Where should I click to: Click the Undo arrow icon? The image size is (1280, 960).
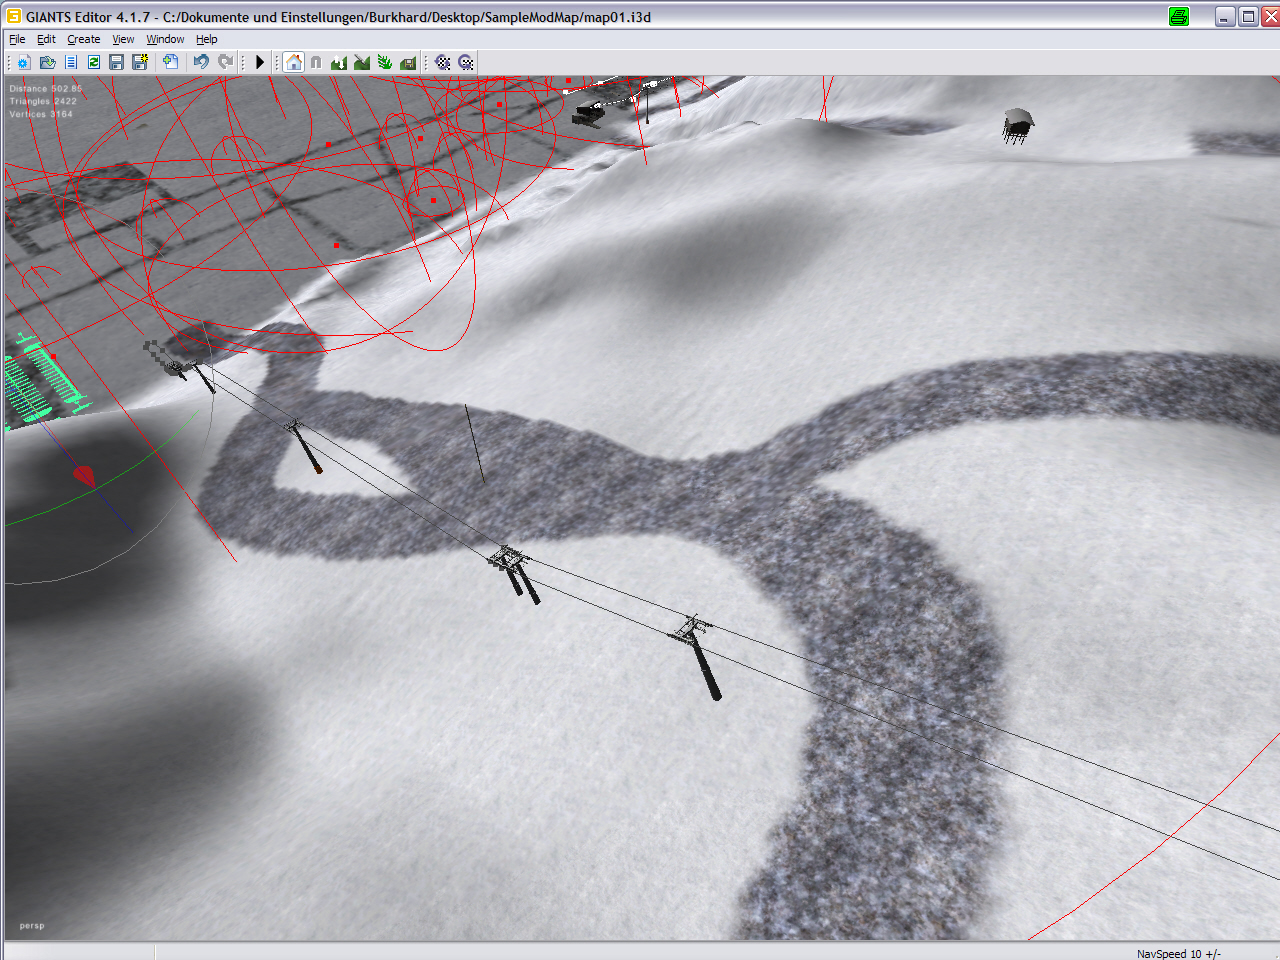[201, 62]
